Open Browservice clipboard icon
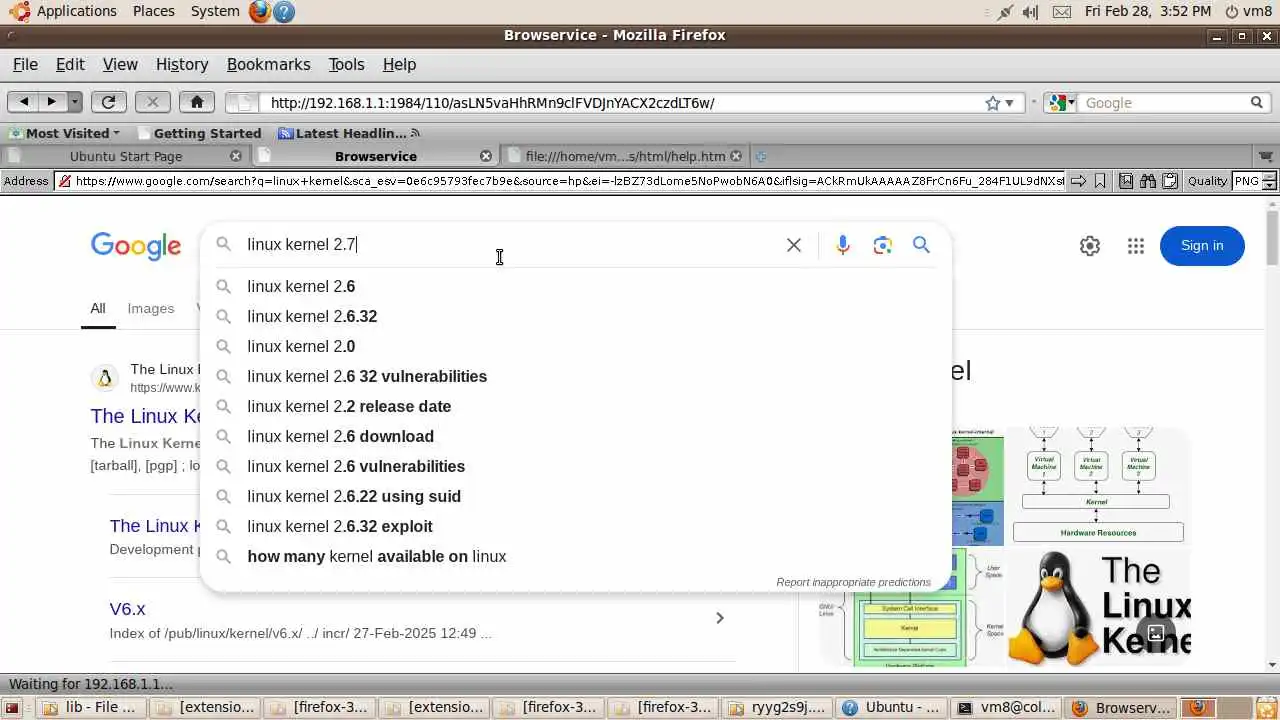Viewport: 1280px width, 720px height. click(x=1168, y=181)
